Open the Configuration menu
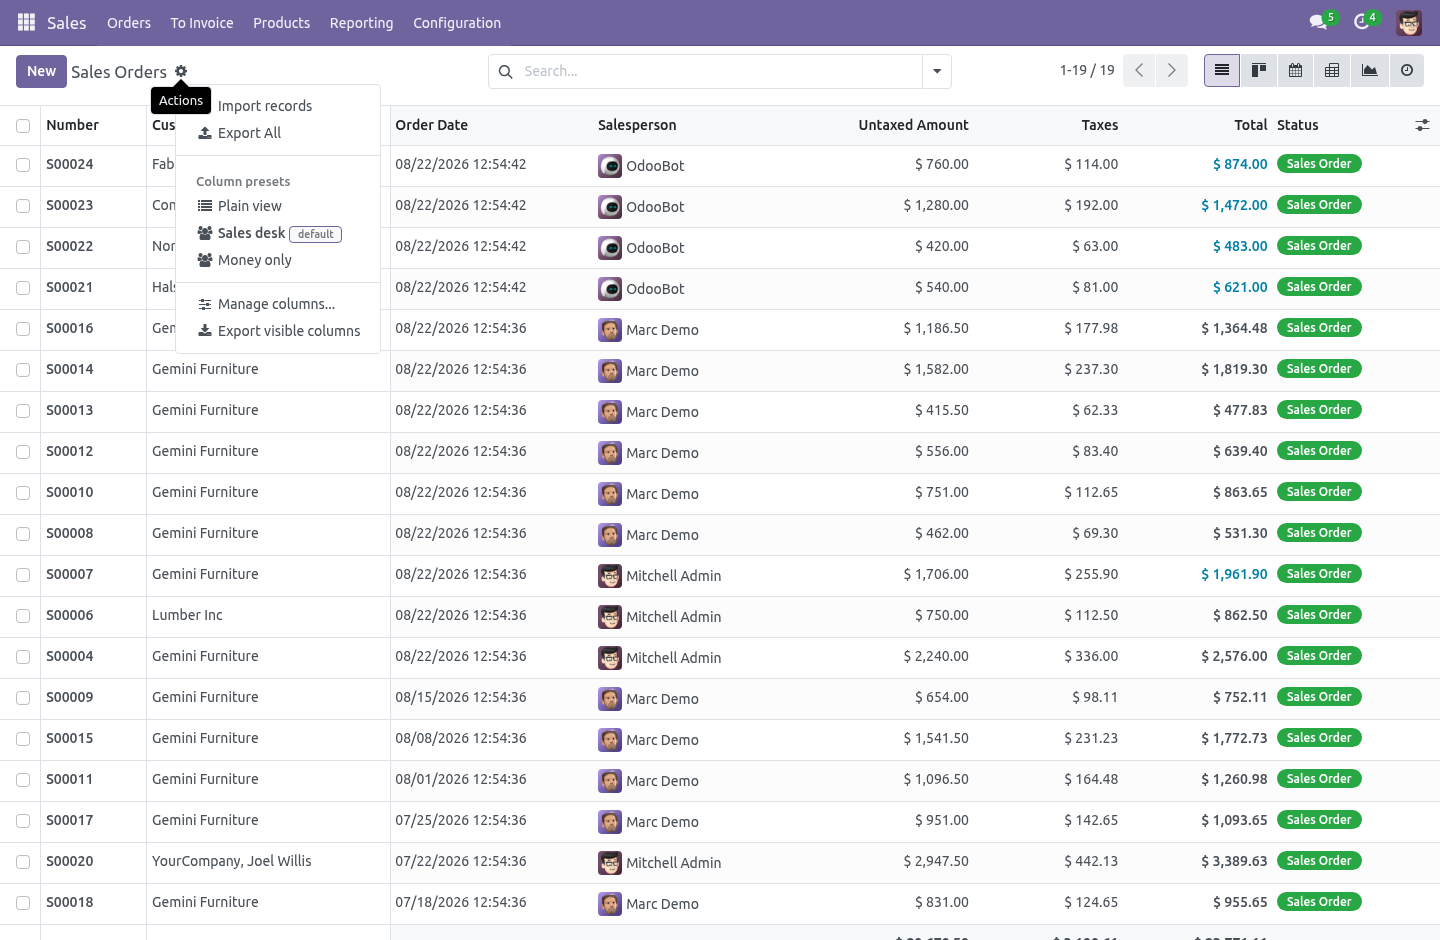Viewport: 1440px width, 940px height. coord(457,22)
